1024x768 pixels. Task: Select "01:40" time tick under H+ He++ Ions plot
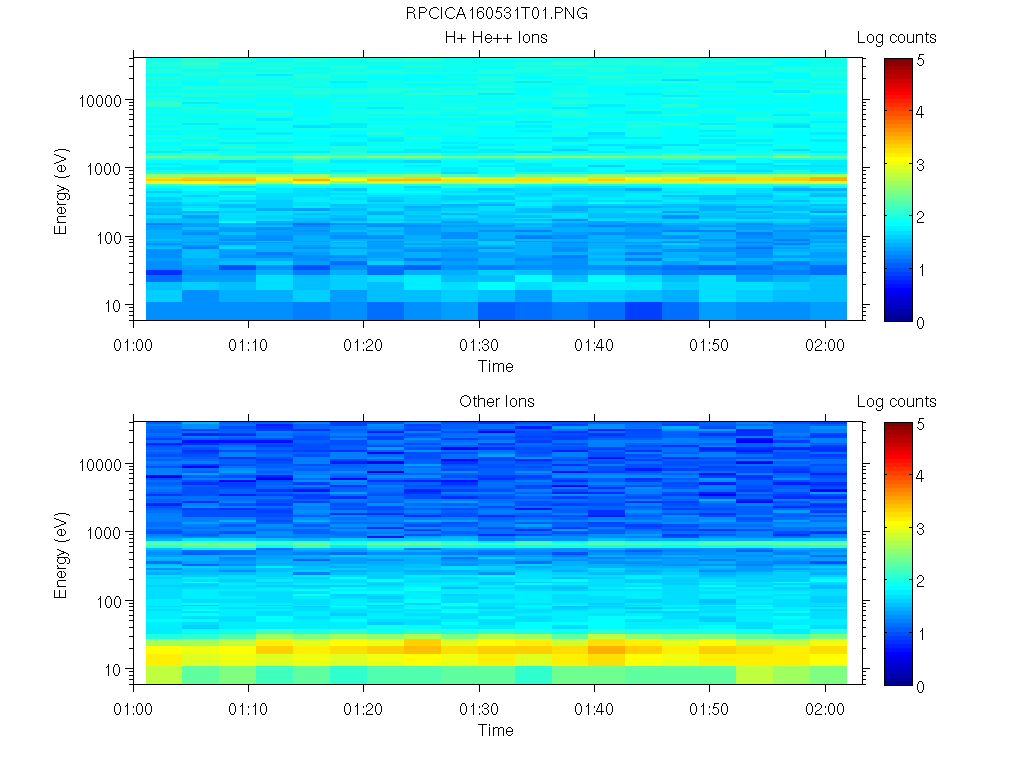(x=594, y=345)
